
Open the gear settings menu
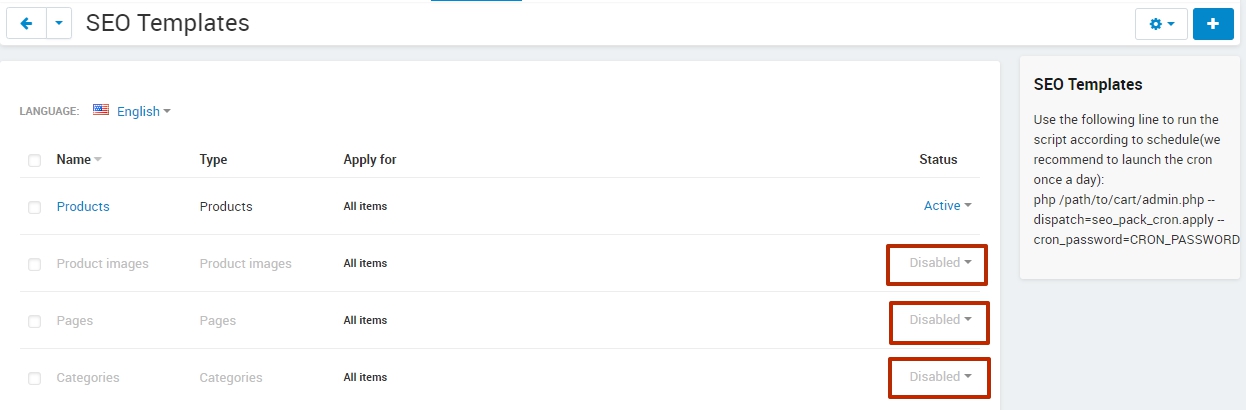pos(1161,23)
